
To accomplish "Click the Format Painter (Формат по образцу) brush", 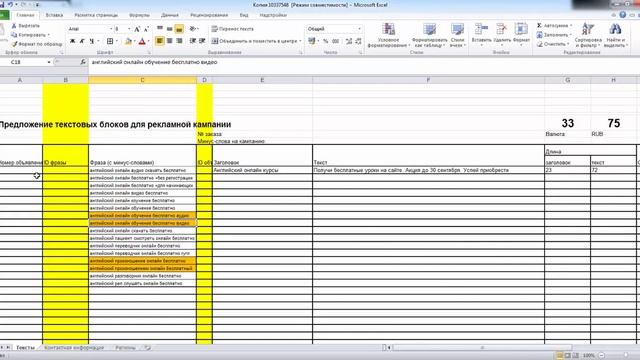I will (x=15, y=44).
